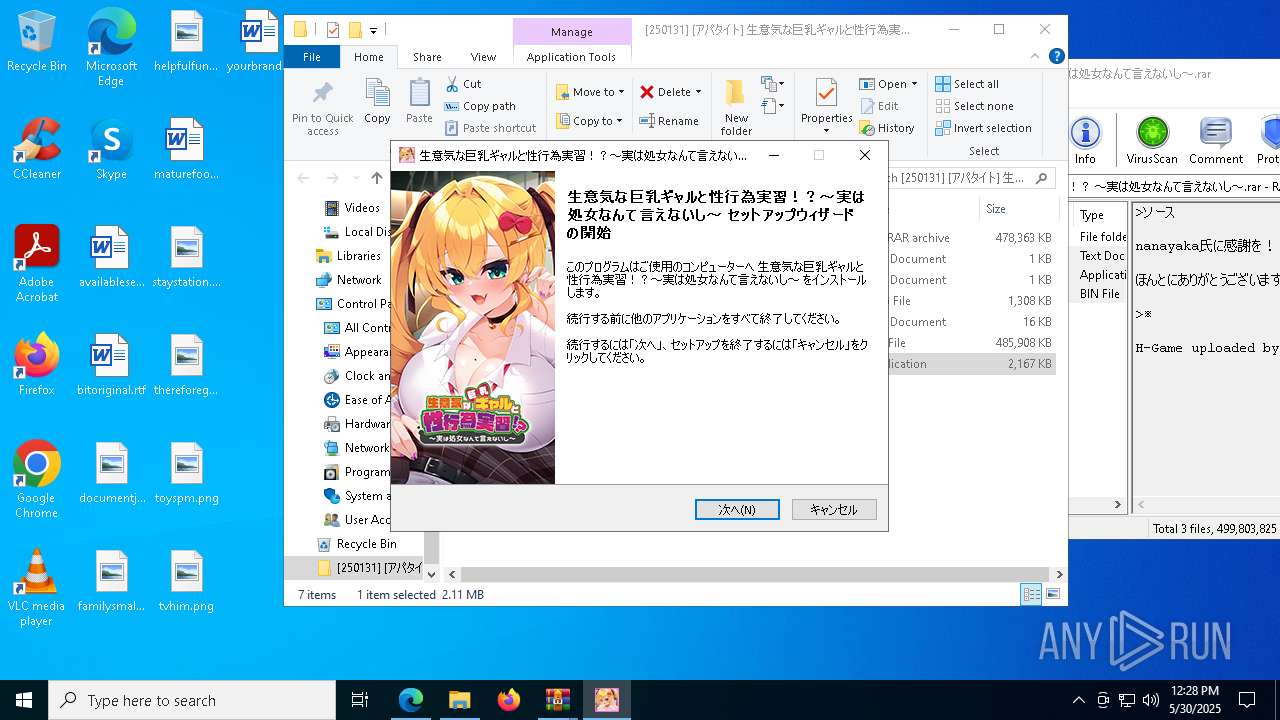This screenshot has width=1280, height=720.
Task: Click Copy path in the ribbon
Action: (x=480, y=106)
